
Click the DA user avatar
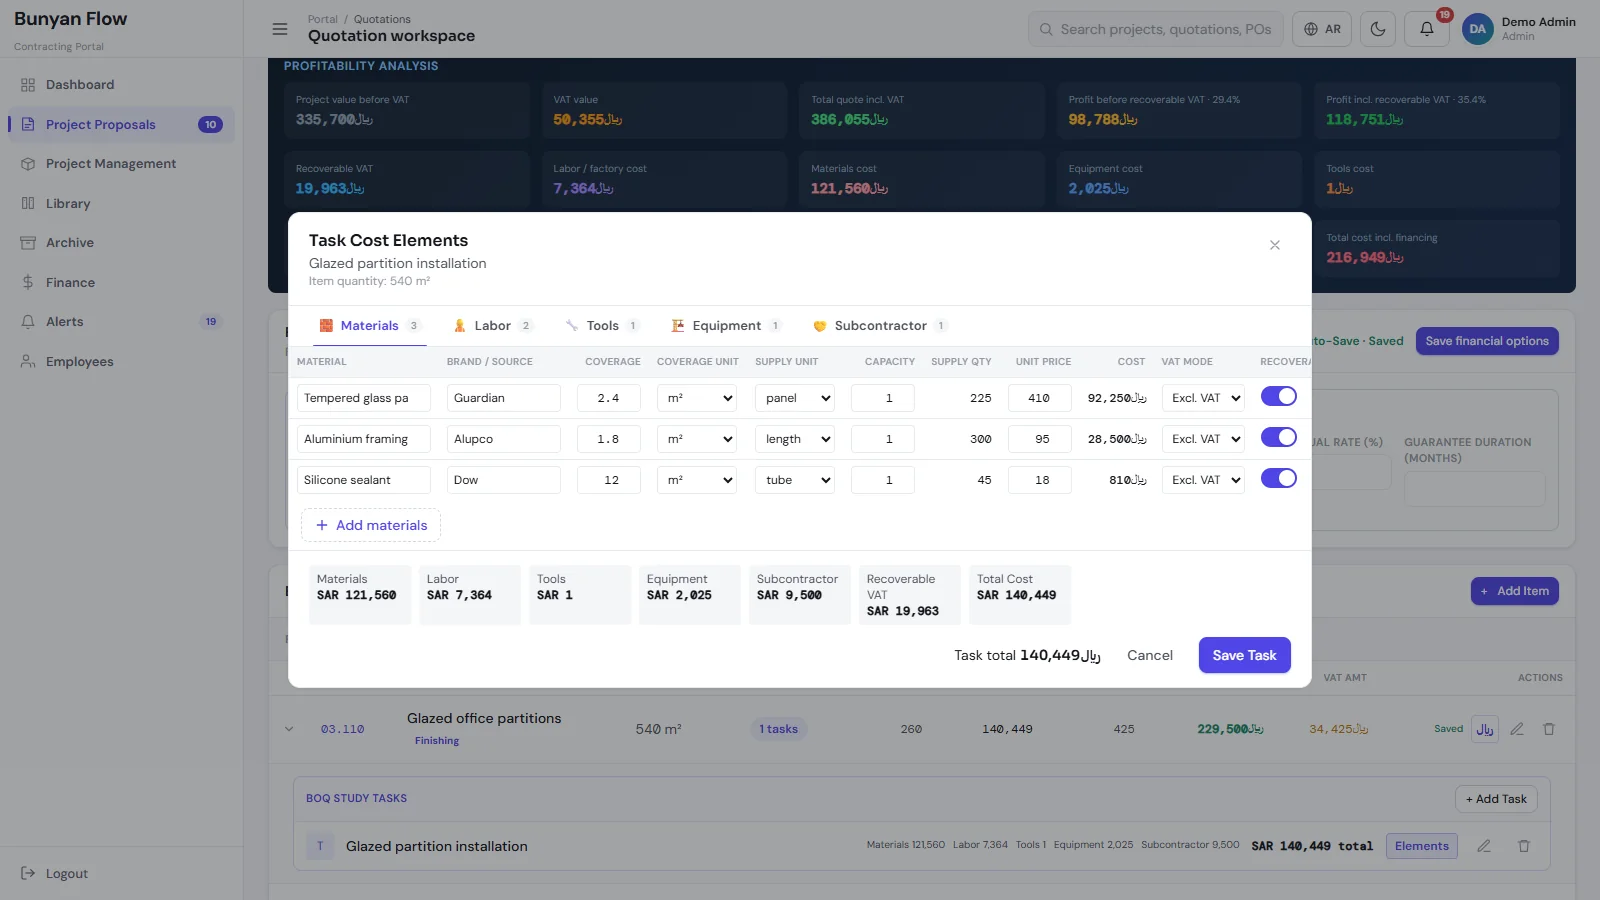coord(1477,29)
